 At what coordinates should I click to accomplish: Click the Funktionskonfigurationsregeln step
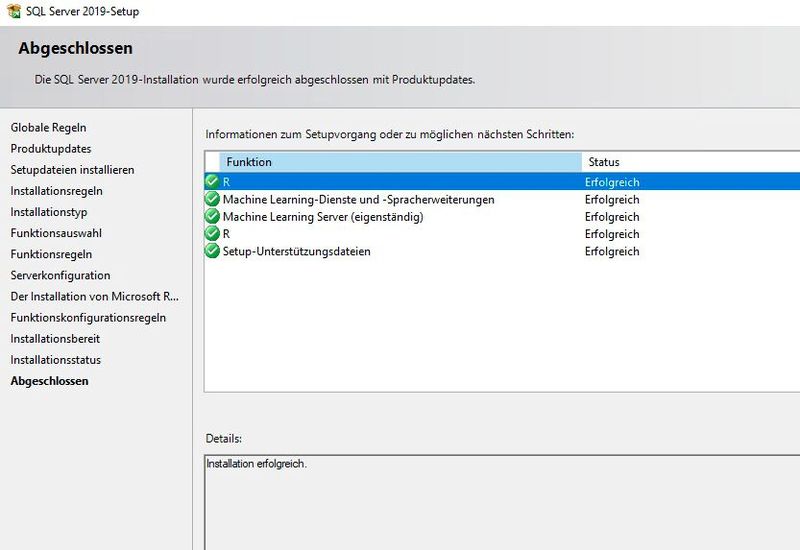point(88,318)
